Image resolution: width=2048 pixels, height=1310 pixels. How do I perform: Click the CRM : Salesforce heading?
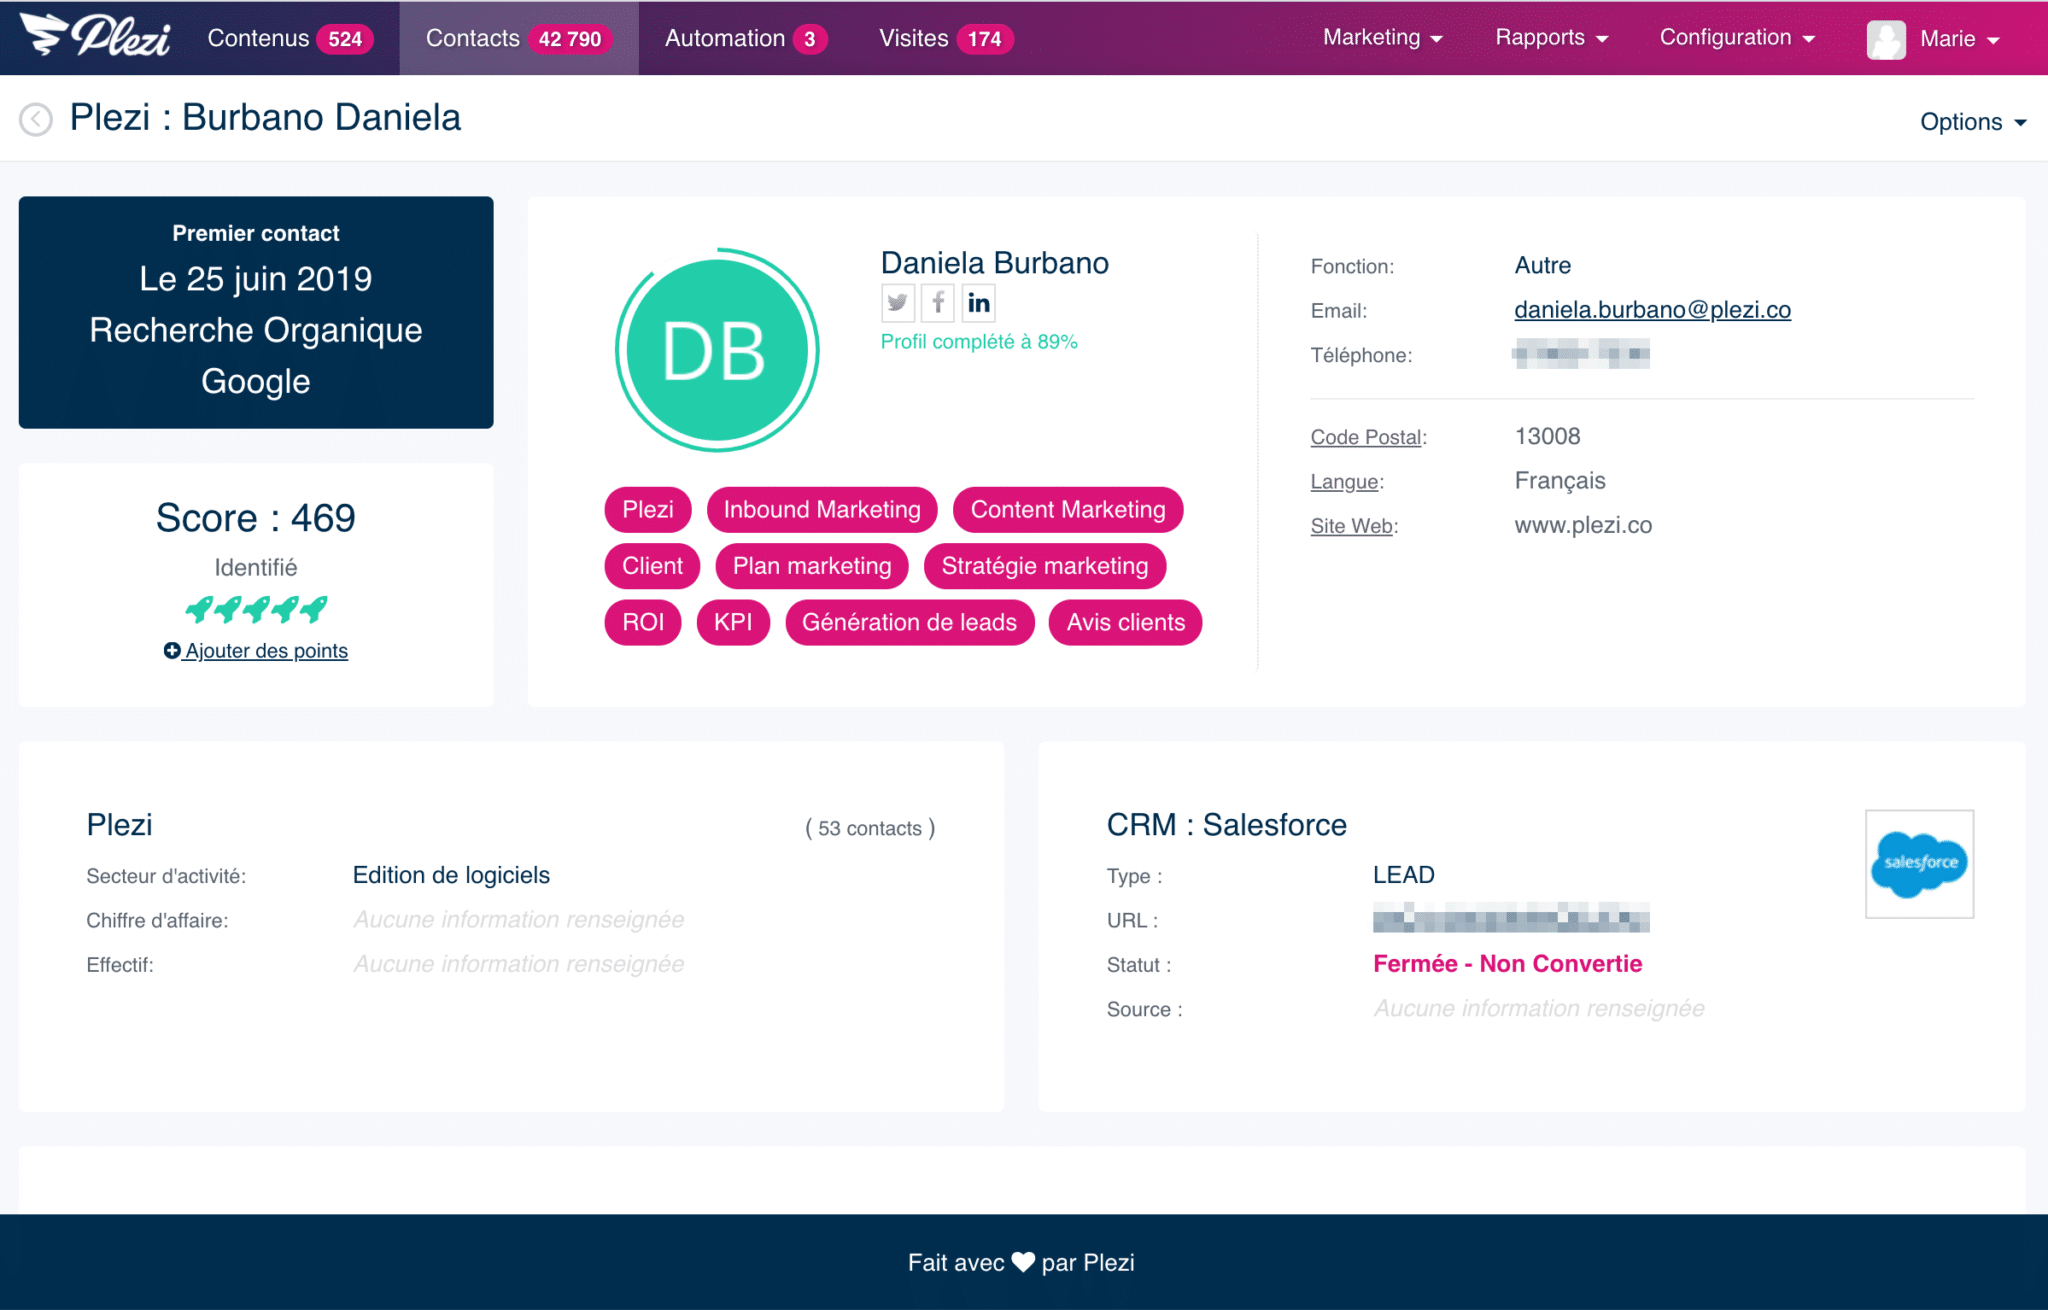point(1227,825)
